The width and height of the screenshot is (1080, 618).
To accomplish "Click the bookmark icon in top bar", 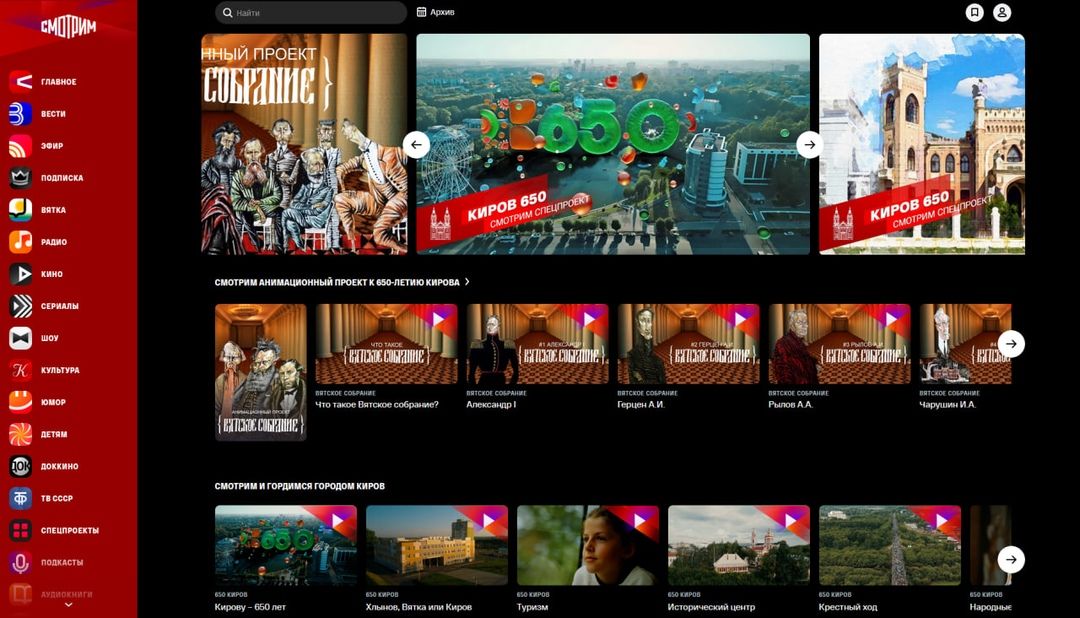I will (x=974, y=12).
